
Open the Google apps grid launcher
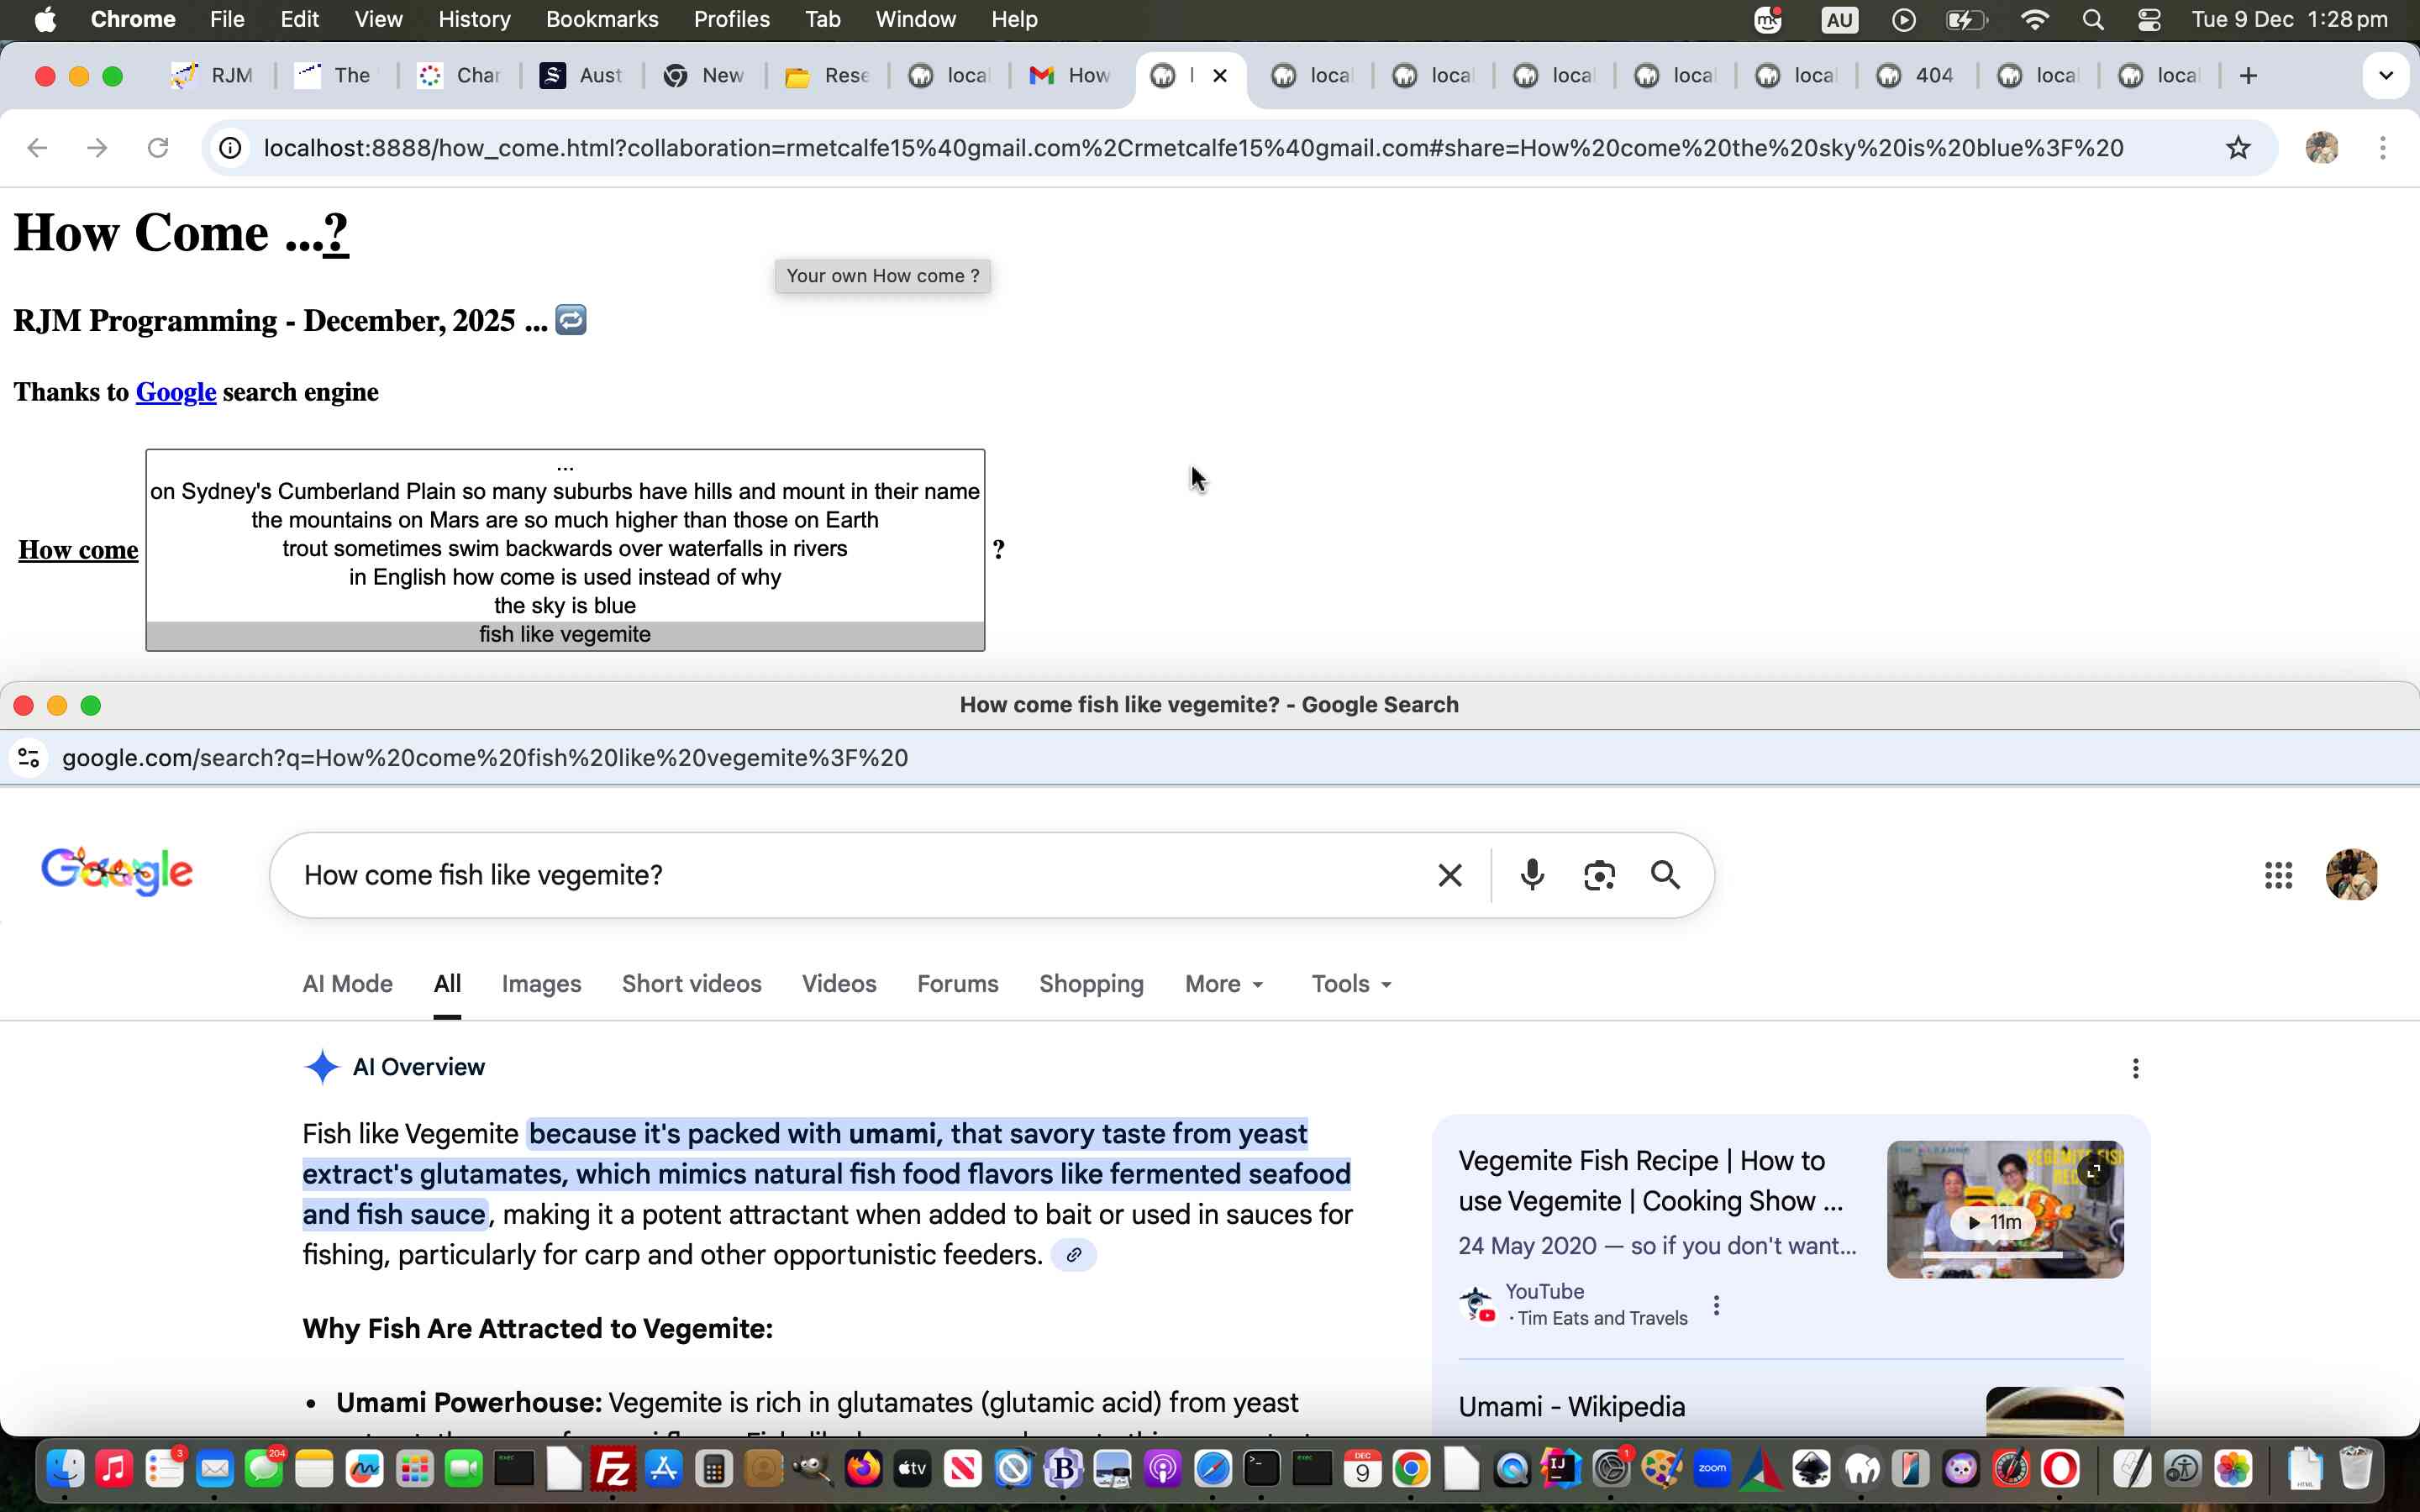click(x=2279, y=874)
